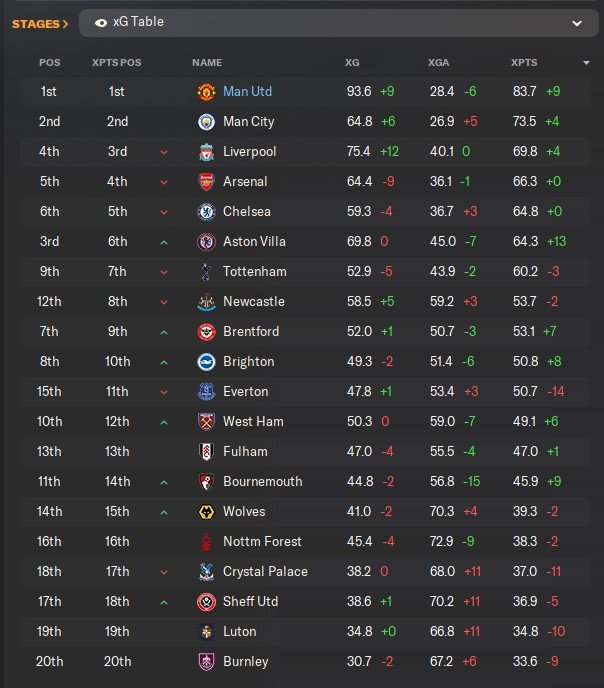
Task: Click the Man Utd club crest icon
Action: (207, 92)
